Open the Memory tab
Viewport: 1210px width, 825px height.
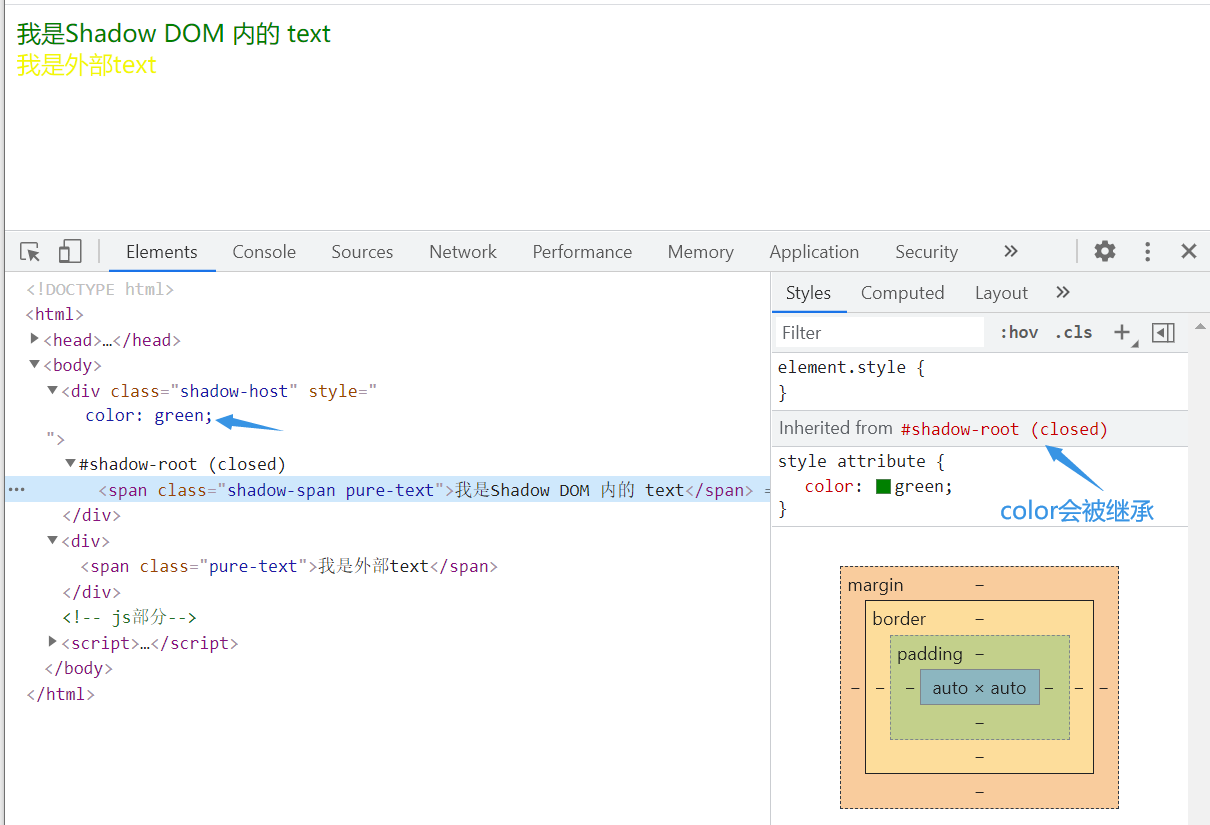click(700, 252)
